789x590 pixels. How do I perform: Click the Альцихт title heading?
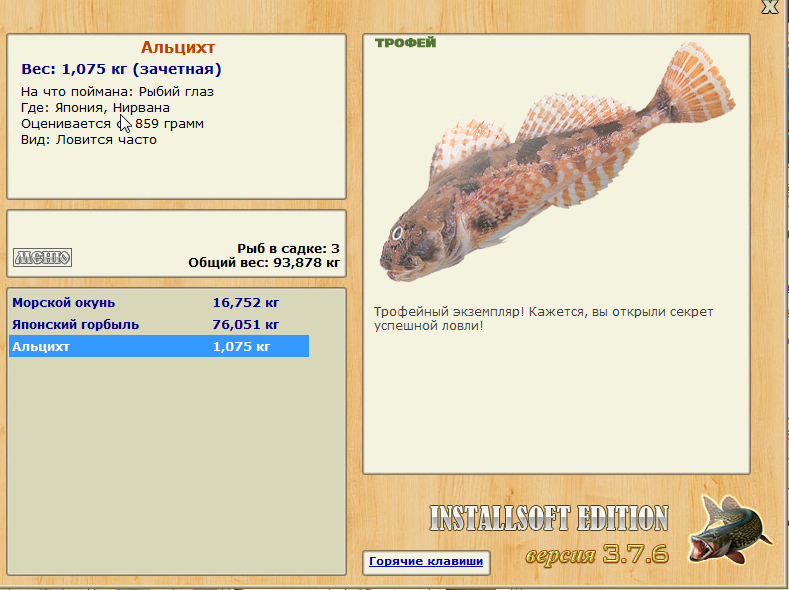tap(178, 47)
